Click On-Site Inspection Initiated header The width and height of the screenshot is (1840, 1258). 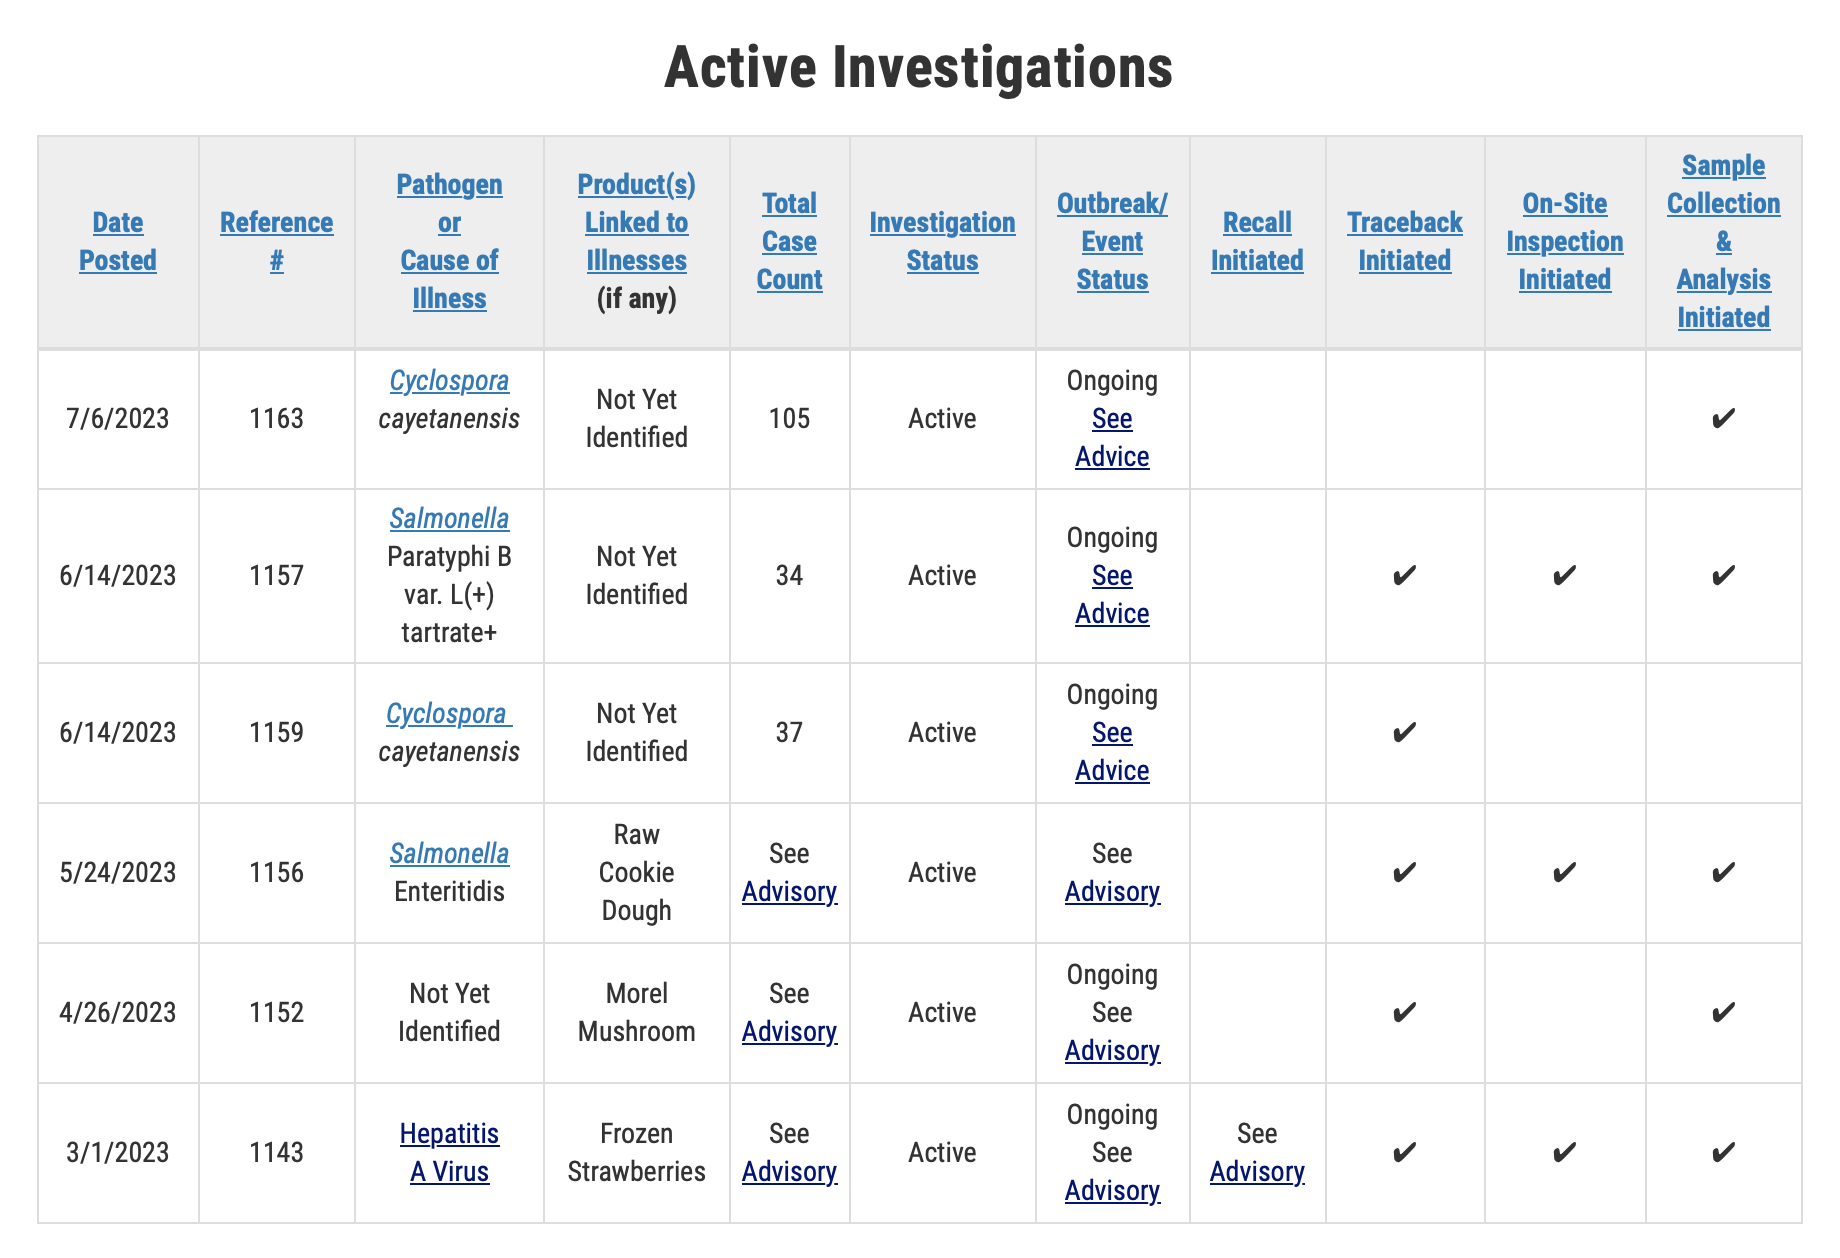coord(1564,241)
